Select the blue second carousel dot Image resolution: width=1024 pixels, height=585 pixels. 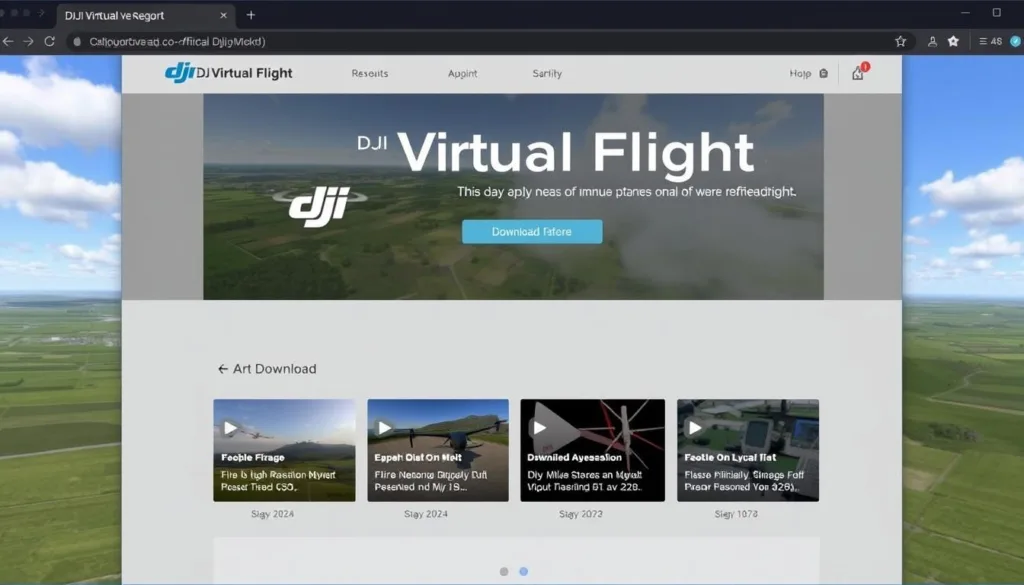(x=524, y=571)
